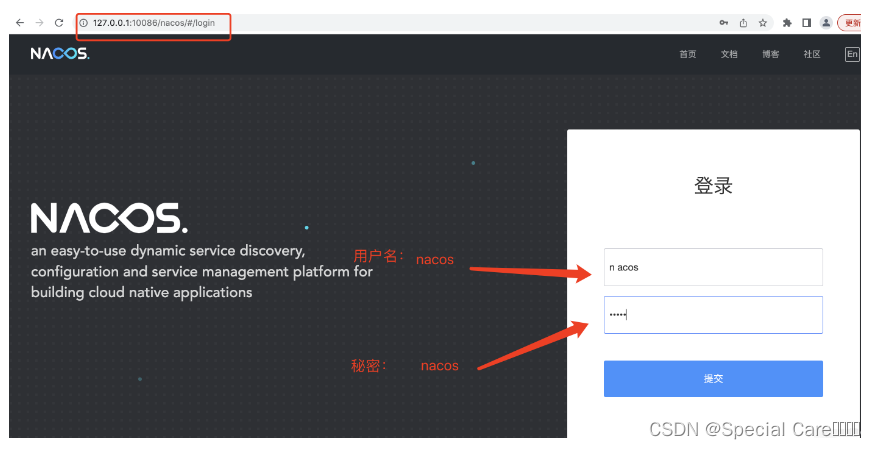Go forward with the browser forward arrow

40,23
